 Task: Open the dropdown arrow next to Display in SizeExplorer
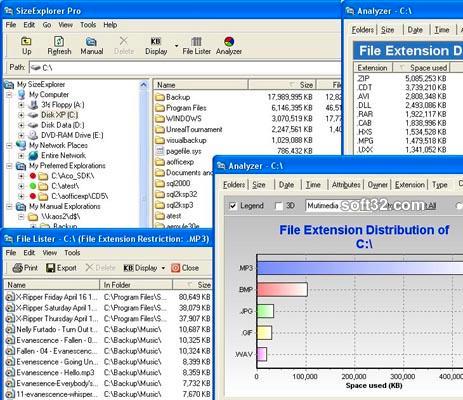tap(176, 46)
